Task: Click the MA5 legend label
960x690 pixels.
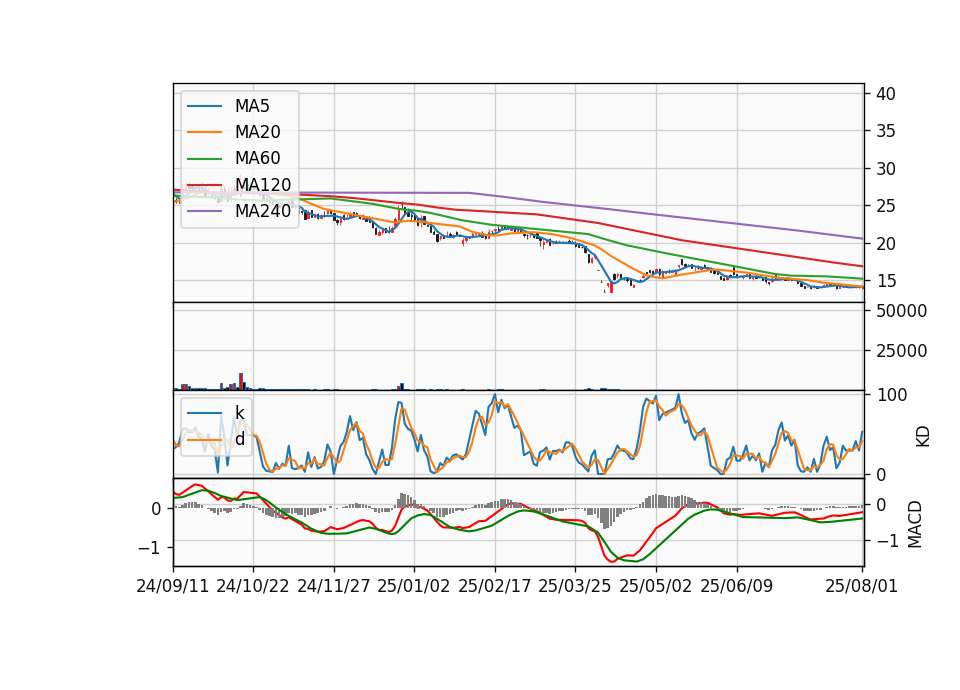Action: click(x=252, y=106)
